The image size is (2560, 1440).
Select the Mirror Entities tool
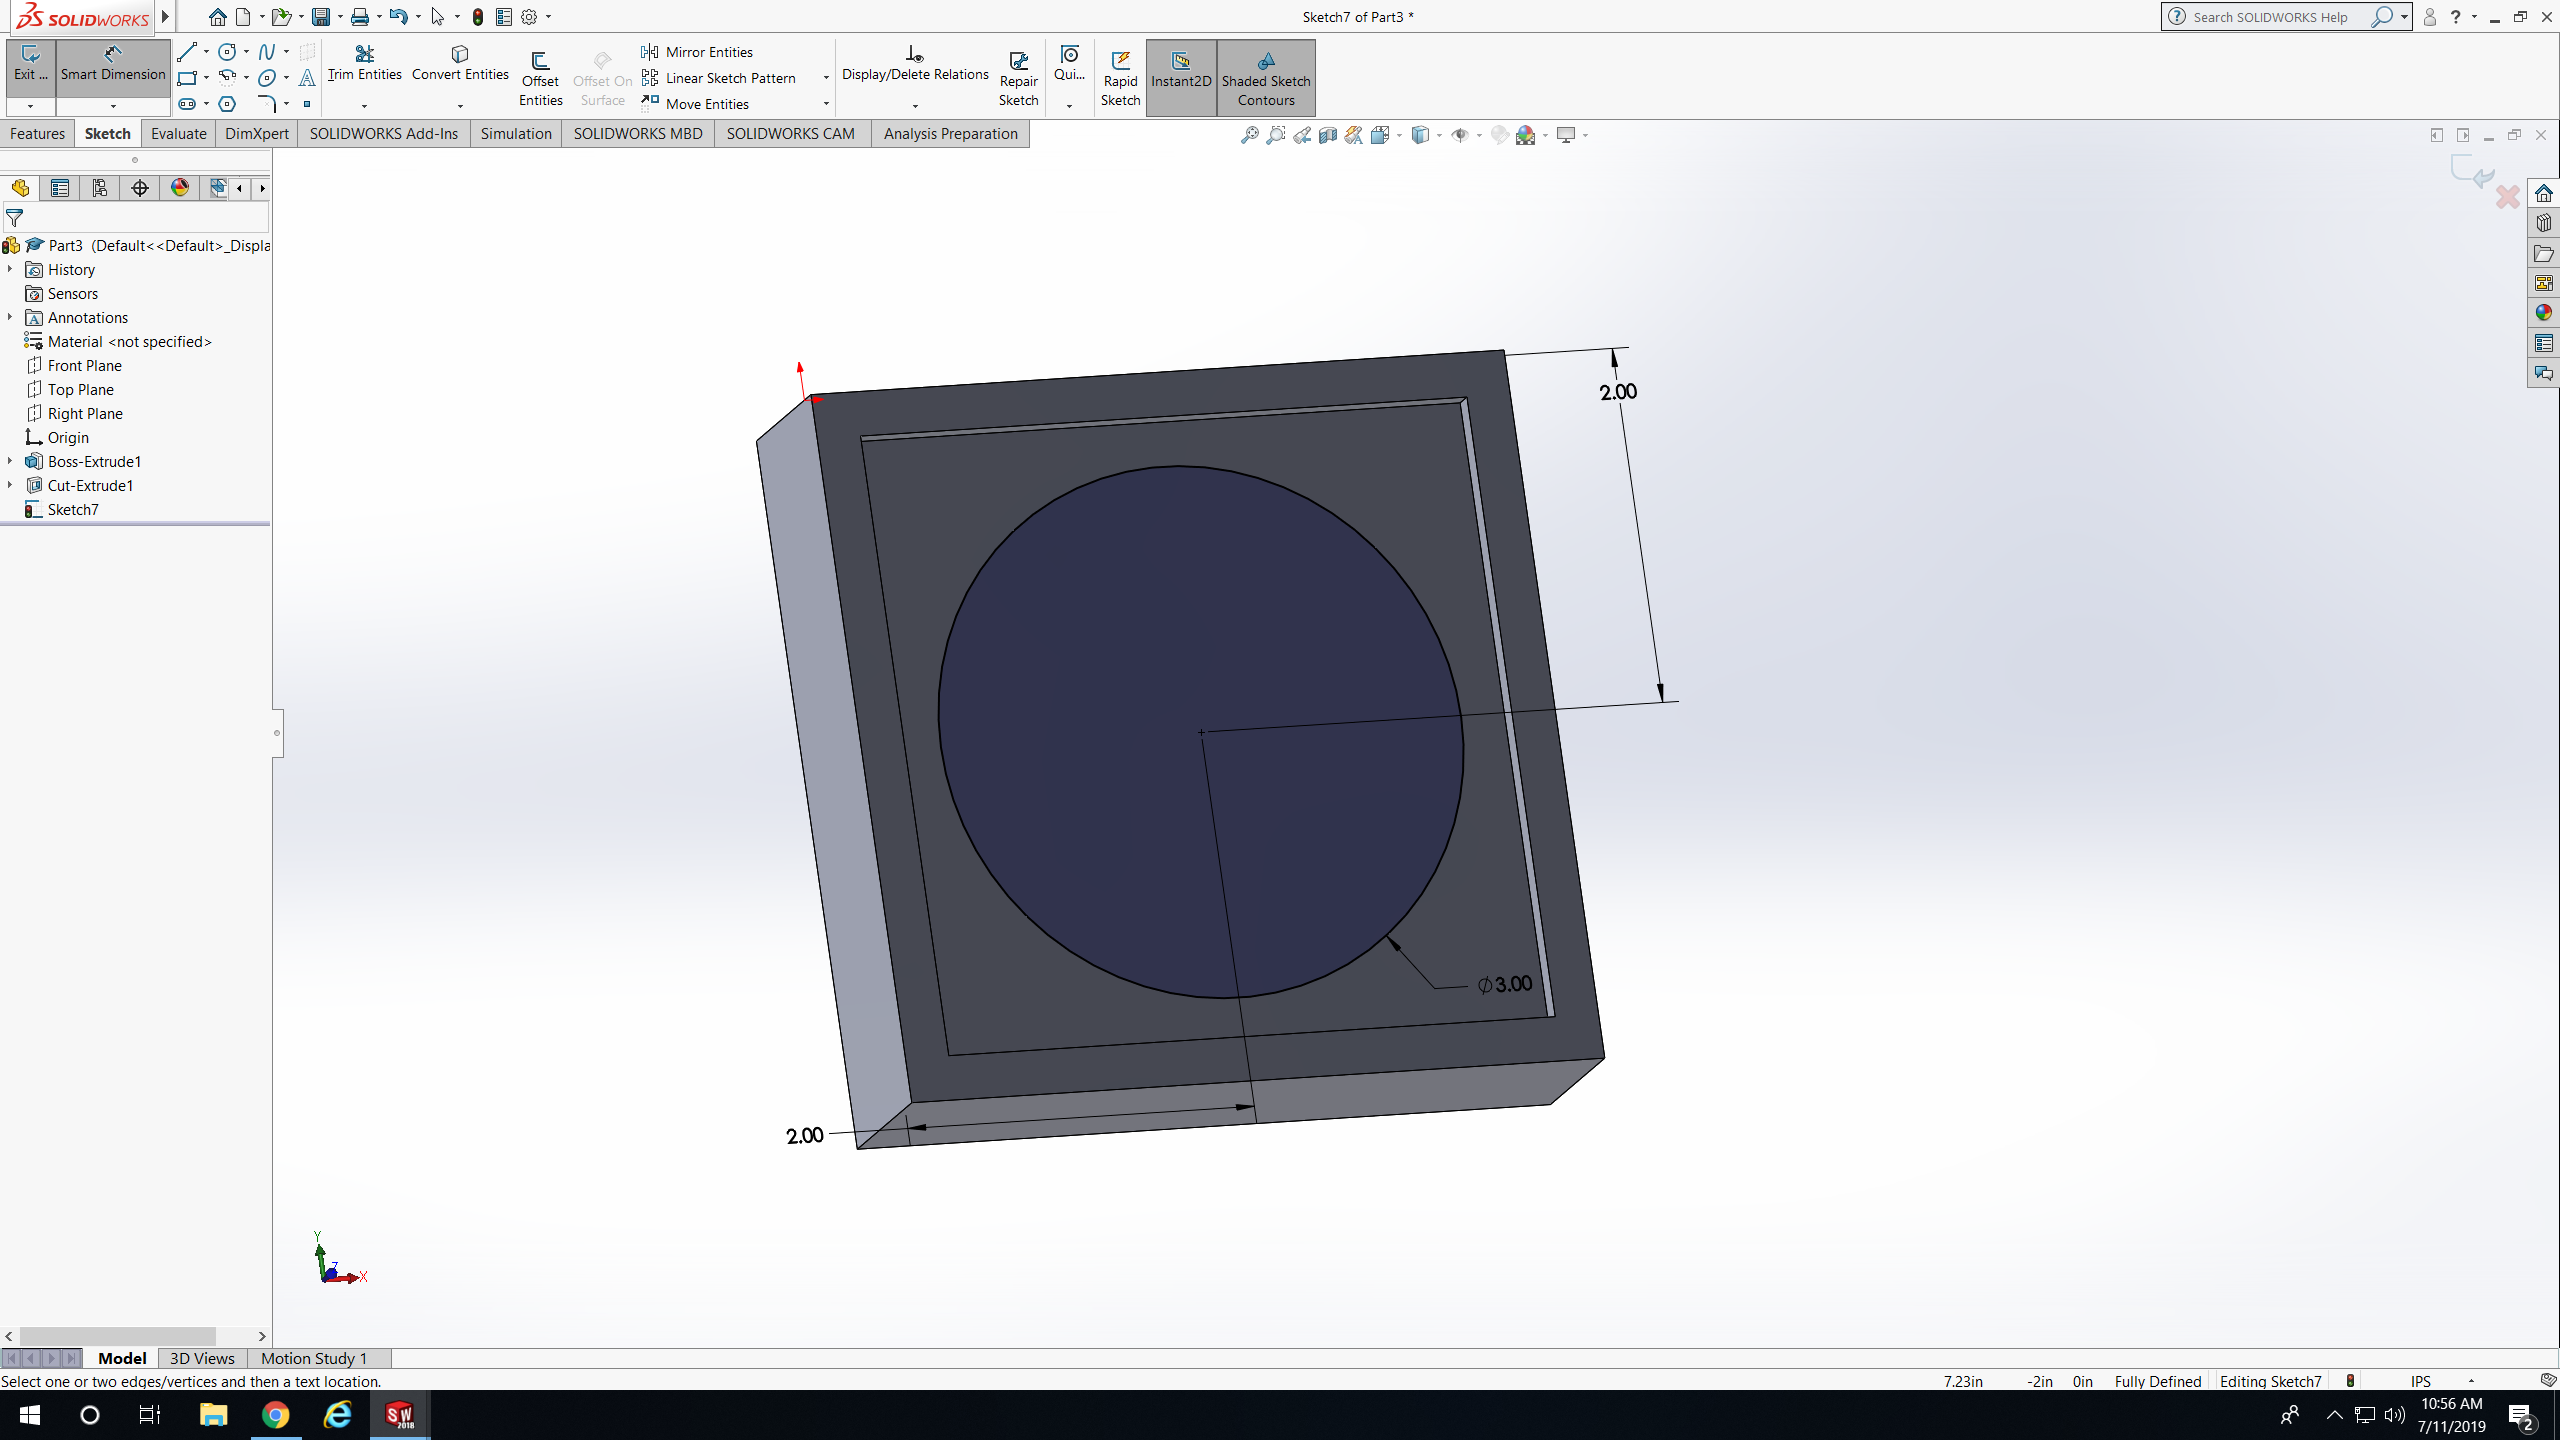tap(698, 52)
